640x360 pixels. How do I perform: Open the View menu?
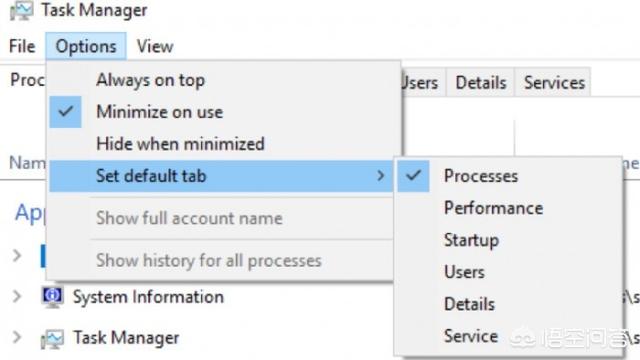[155, 46]
